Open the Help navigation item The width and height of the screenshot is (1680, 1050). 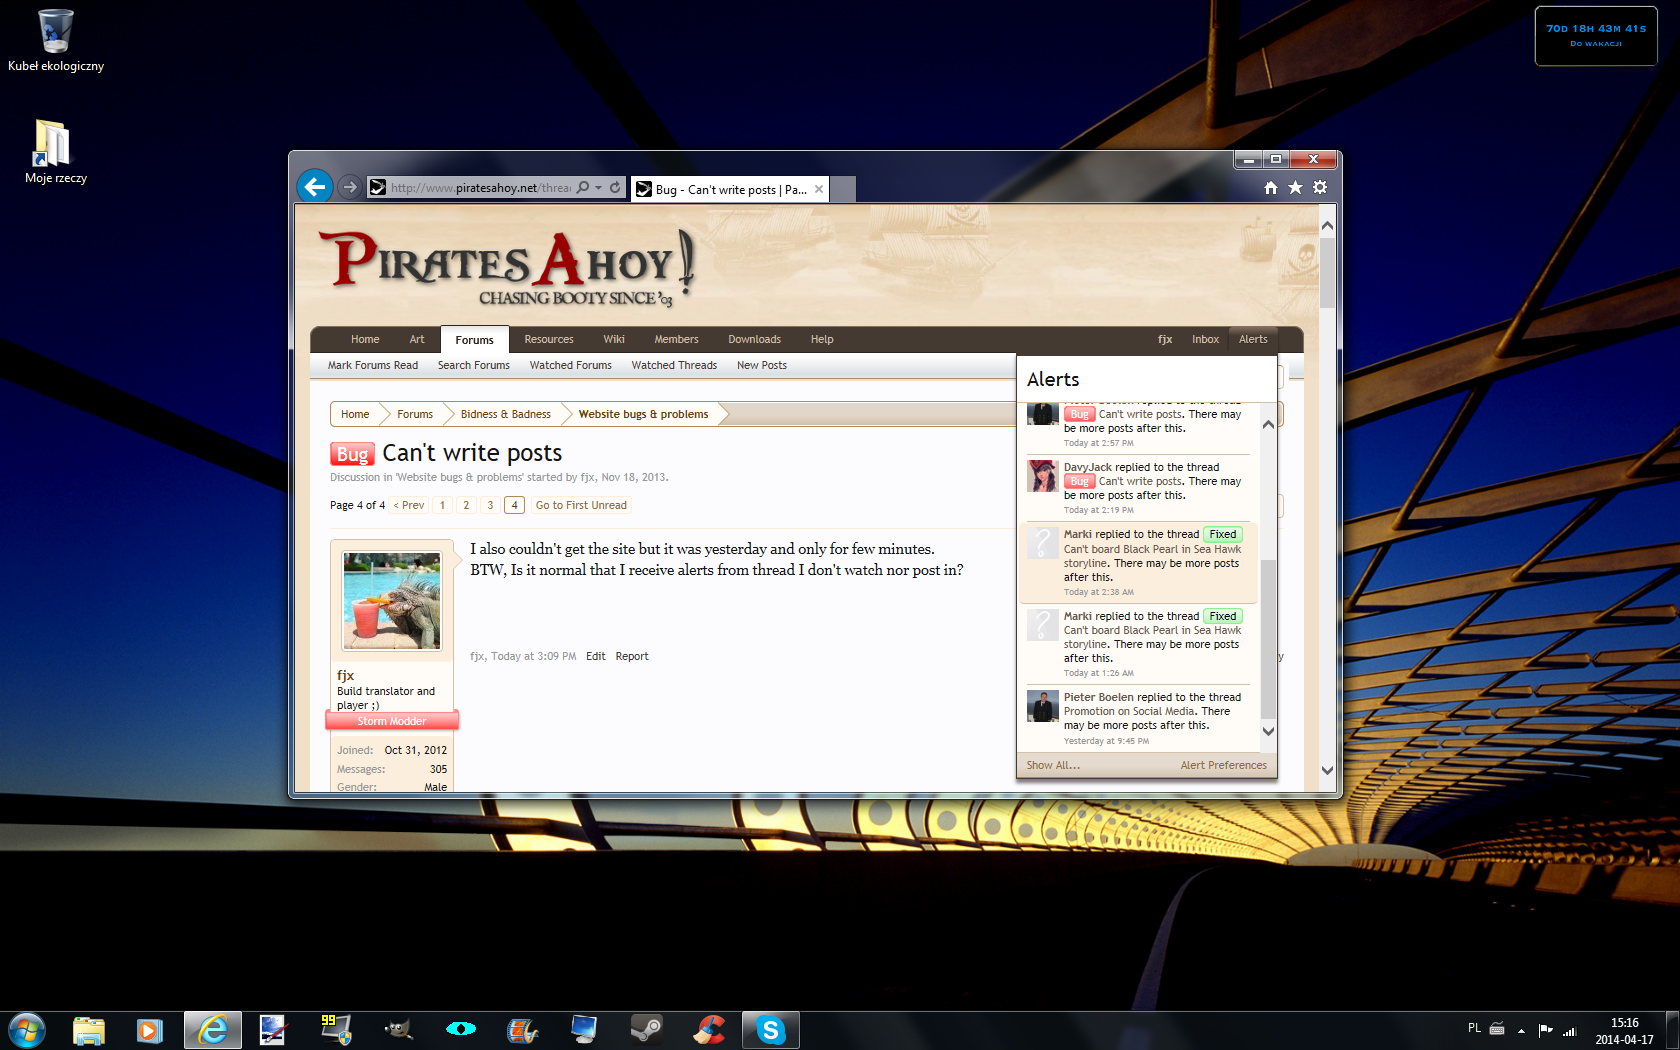pyautogui.click(x=822, y=339)
